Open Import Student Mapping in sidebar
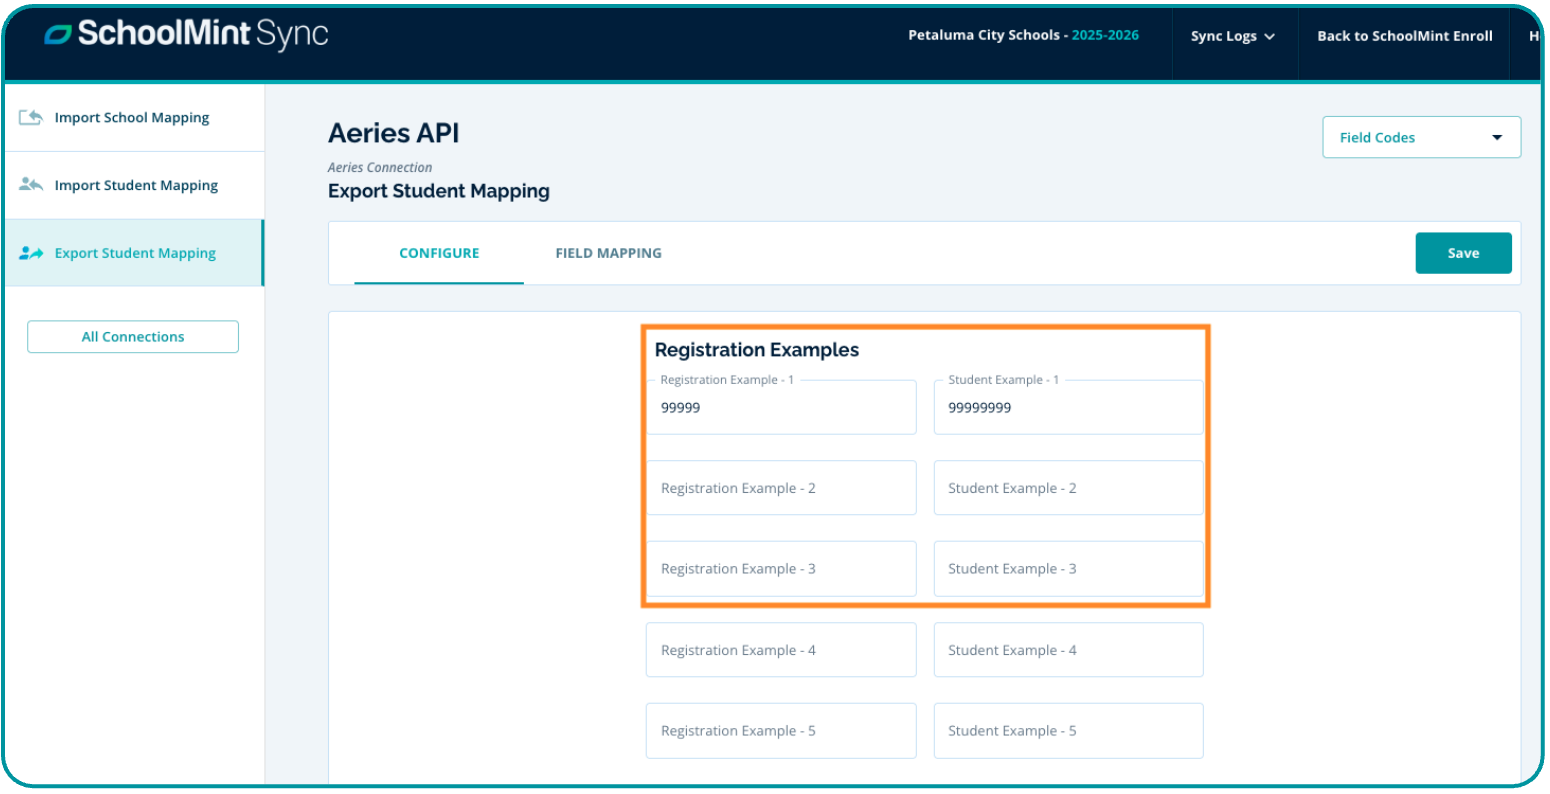The image size is (1550, 794). 136,185
